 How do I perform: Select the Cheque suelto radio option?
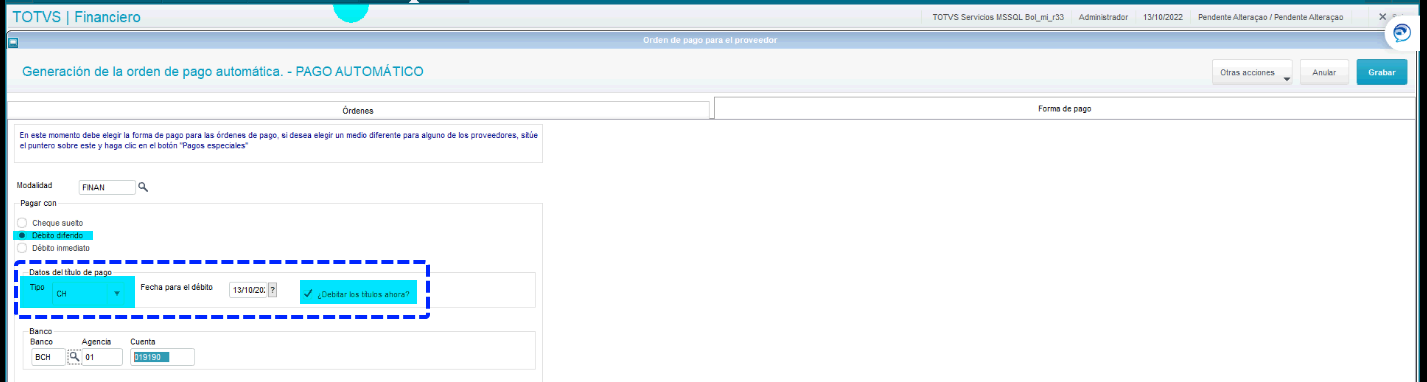click(22, 222)
